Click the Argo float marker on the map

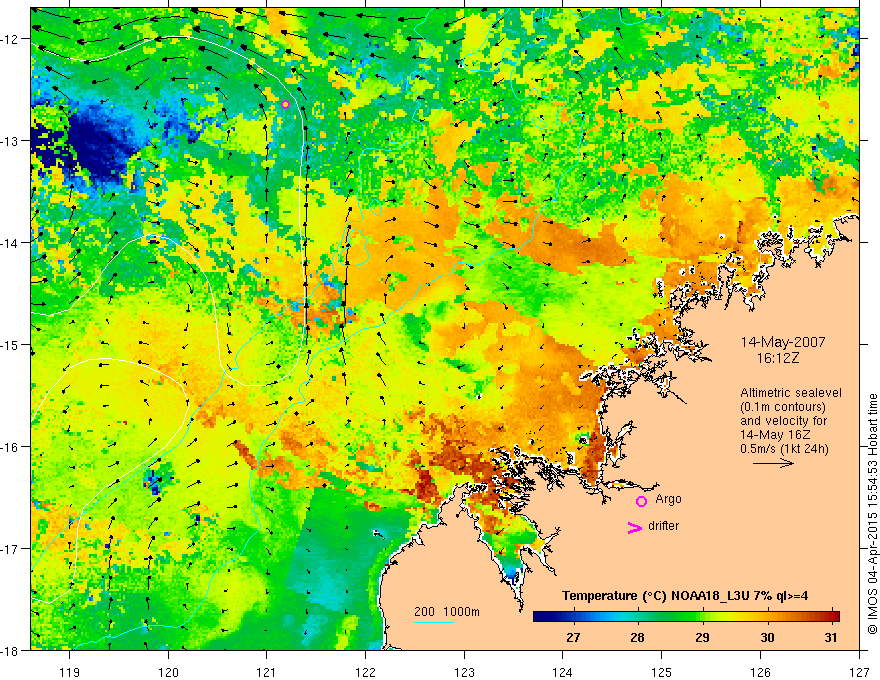[285, 104]
